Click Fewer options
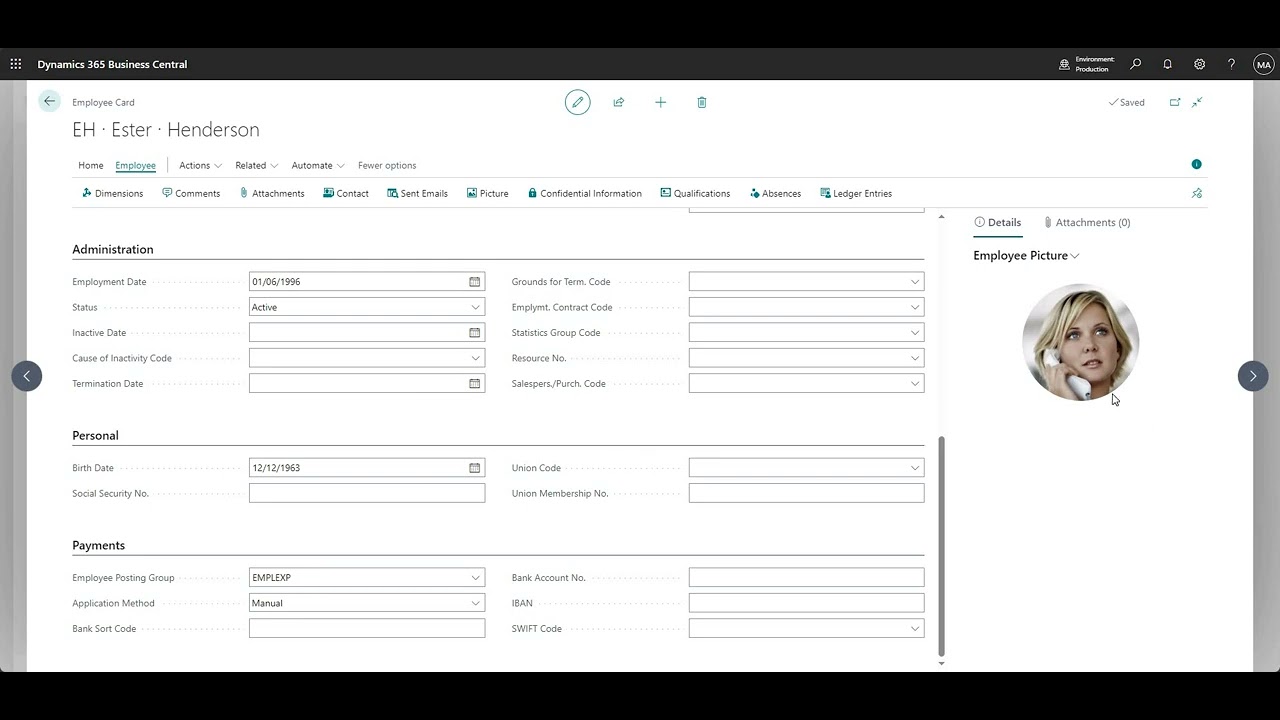The width and height of the screenshot is (1280, 720). coord(387,165)
